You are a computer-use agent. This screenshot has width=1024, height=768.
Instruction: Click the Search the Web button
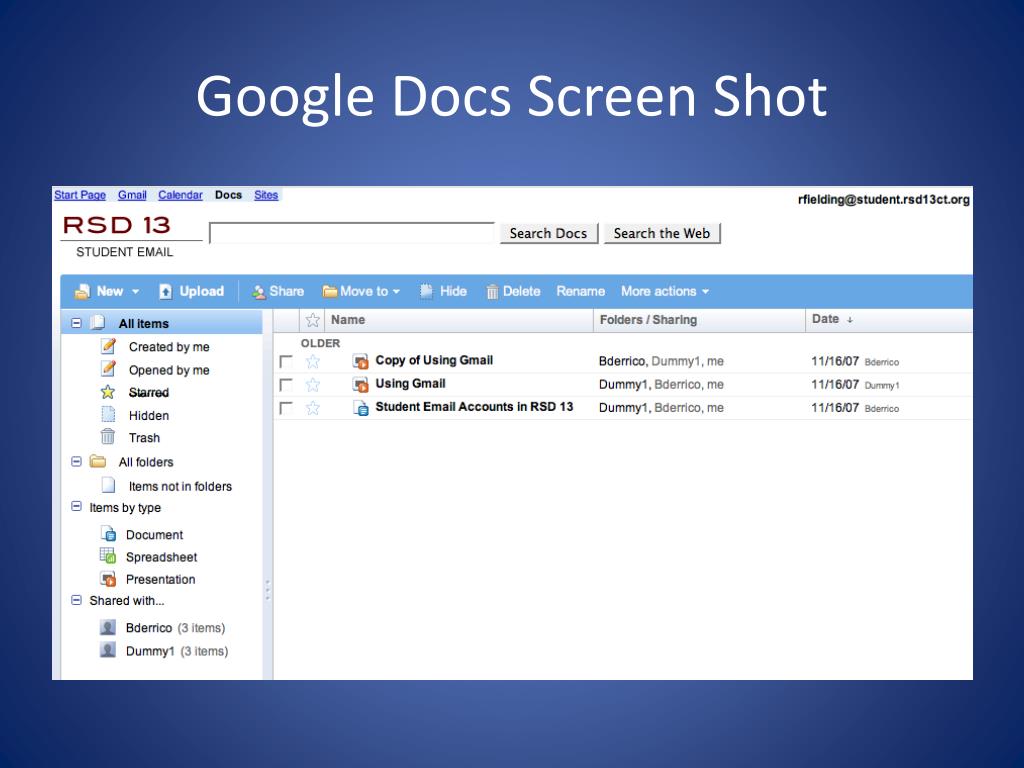[x=662, y=233]
